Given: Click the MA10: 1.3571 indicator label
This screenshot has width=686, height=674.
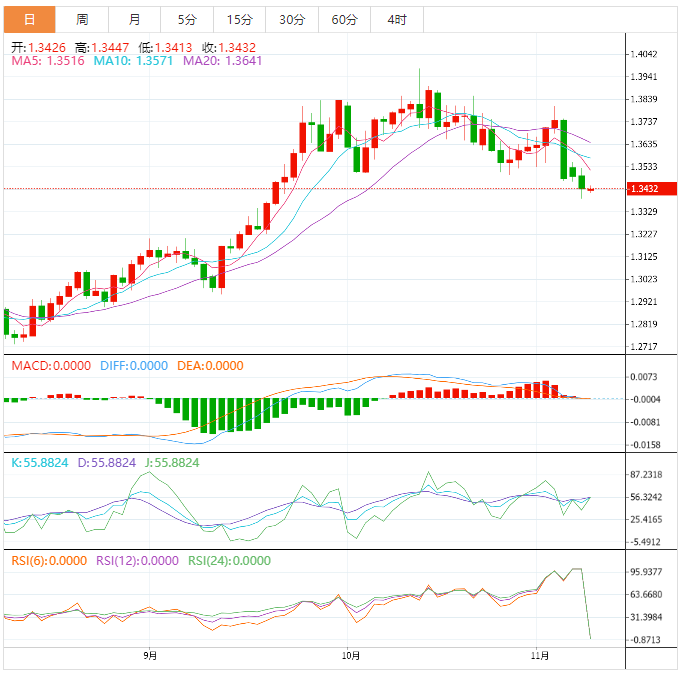Looking at the screenshot, I should tap(133, 61).
